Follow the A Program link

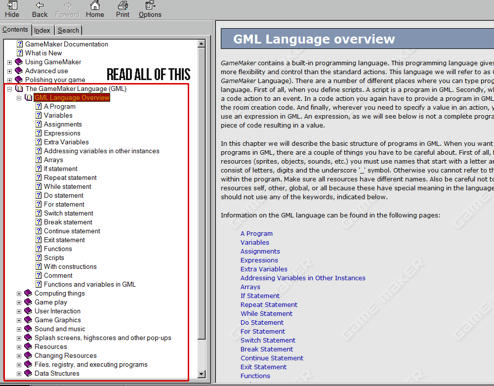tap(257, 233)
